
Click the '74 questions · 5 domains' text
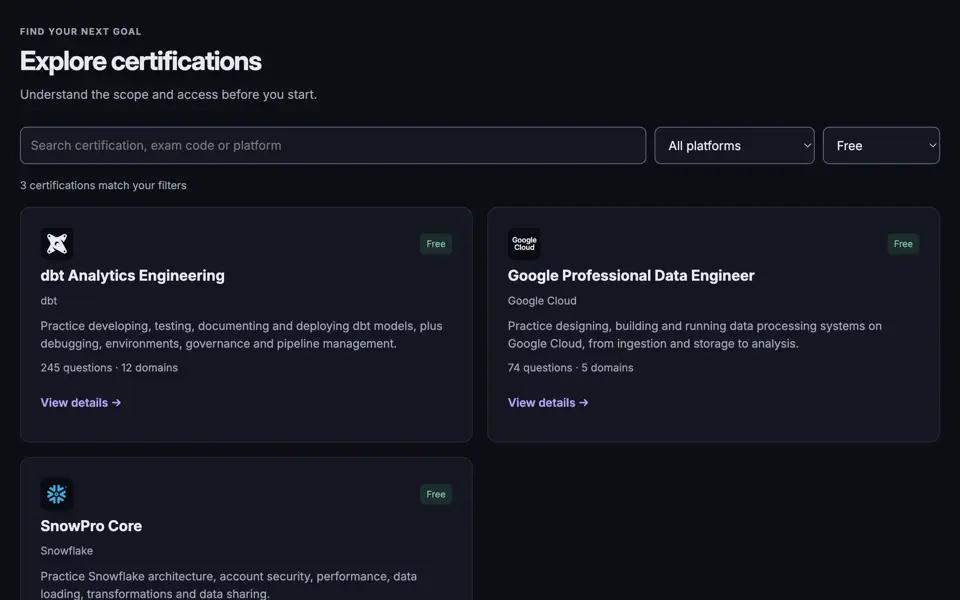[571, 368]
